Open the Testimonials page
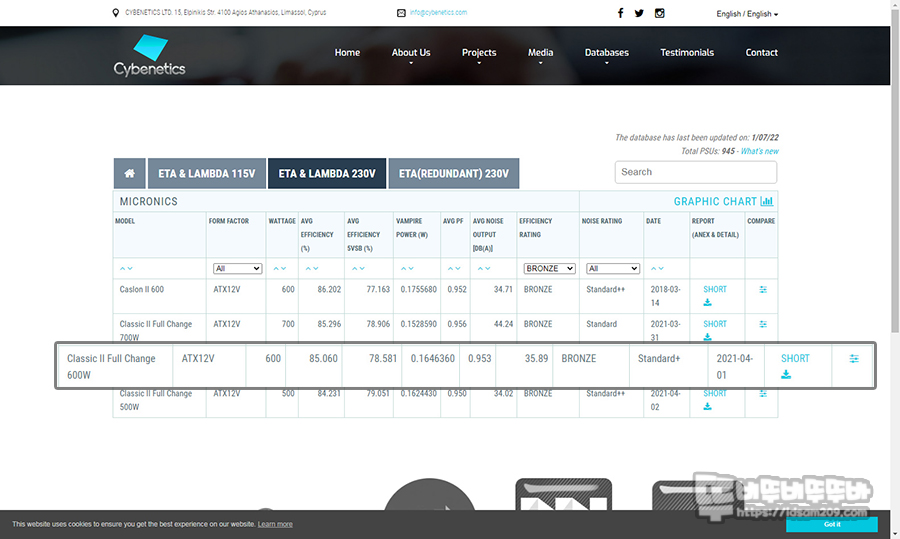Screen dimensions: 900x539 pyautogui.click(x=687, y=52)
